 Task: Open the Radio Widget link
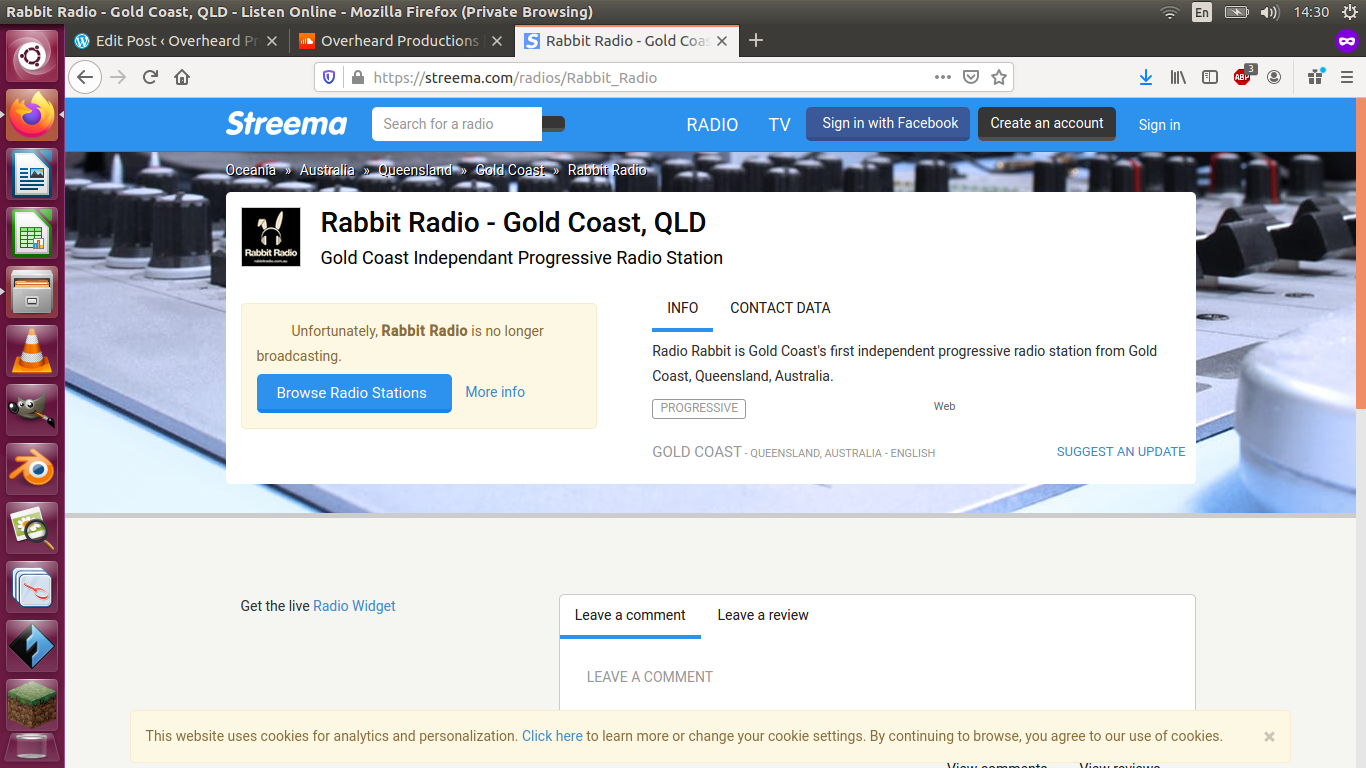coord(354,606)
